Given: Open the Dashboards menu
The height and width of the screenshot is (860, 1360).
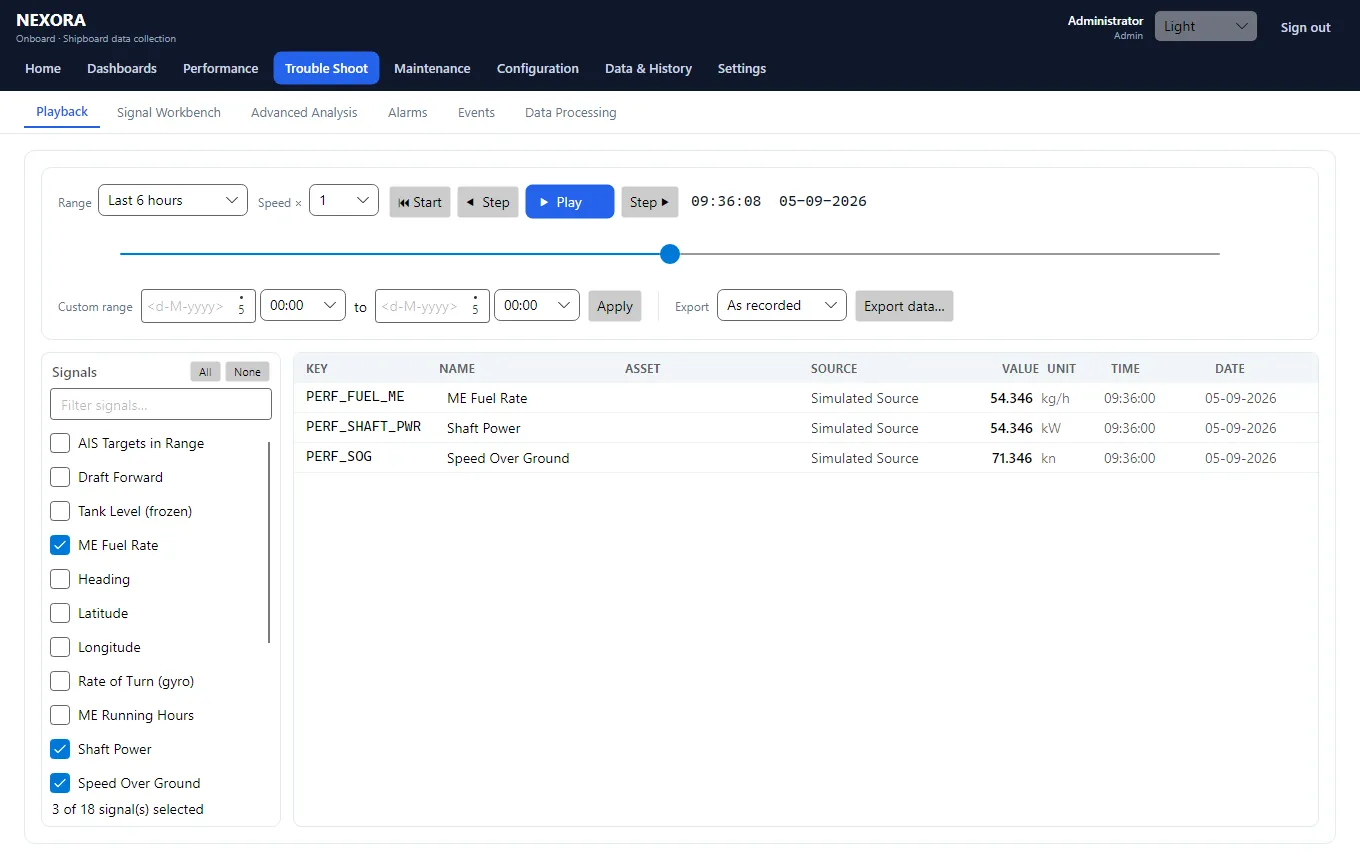Looking at the screenshot, I should pyautogui.click(x=122, y=68).
